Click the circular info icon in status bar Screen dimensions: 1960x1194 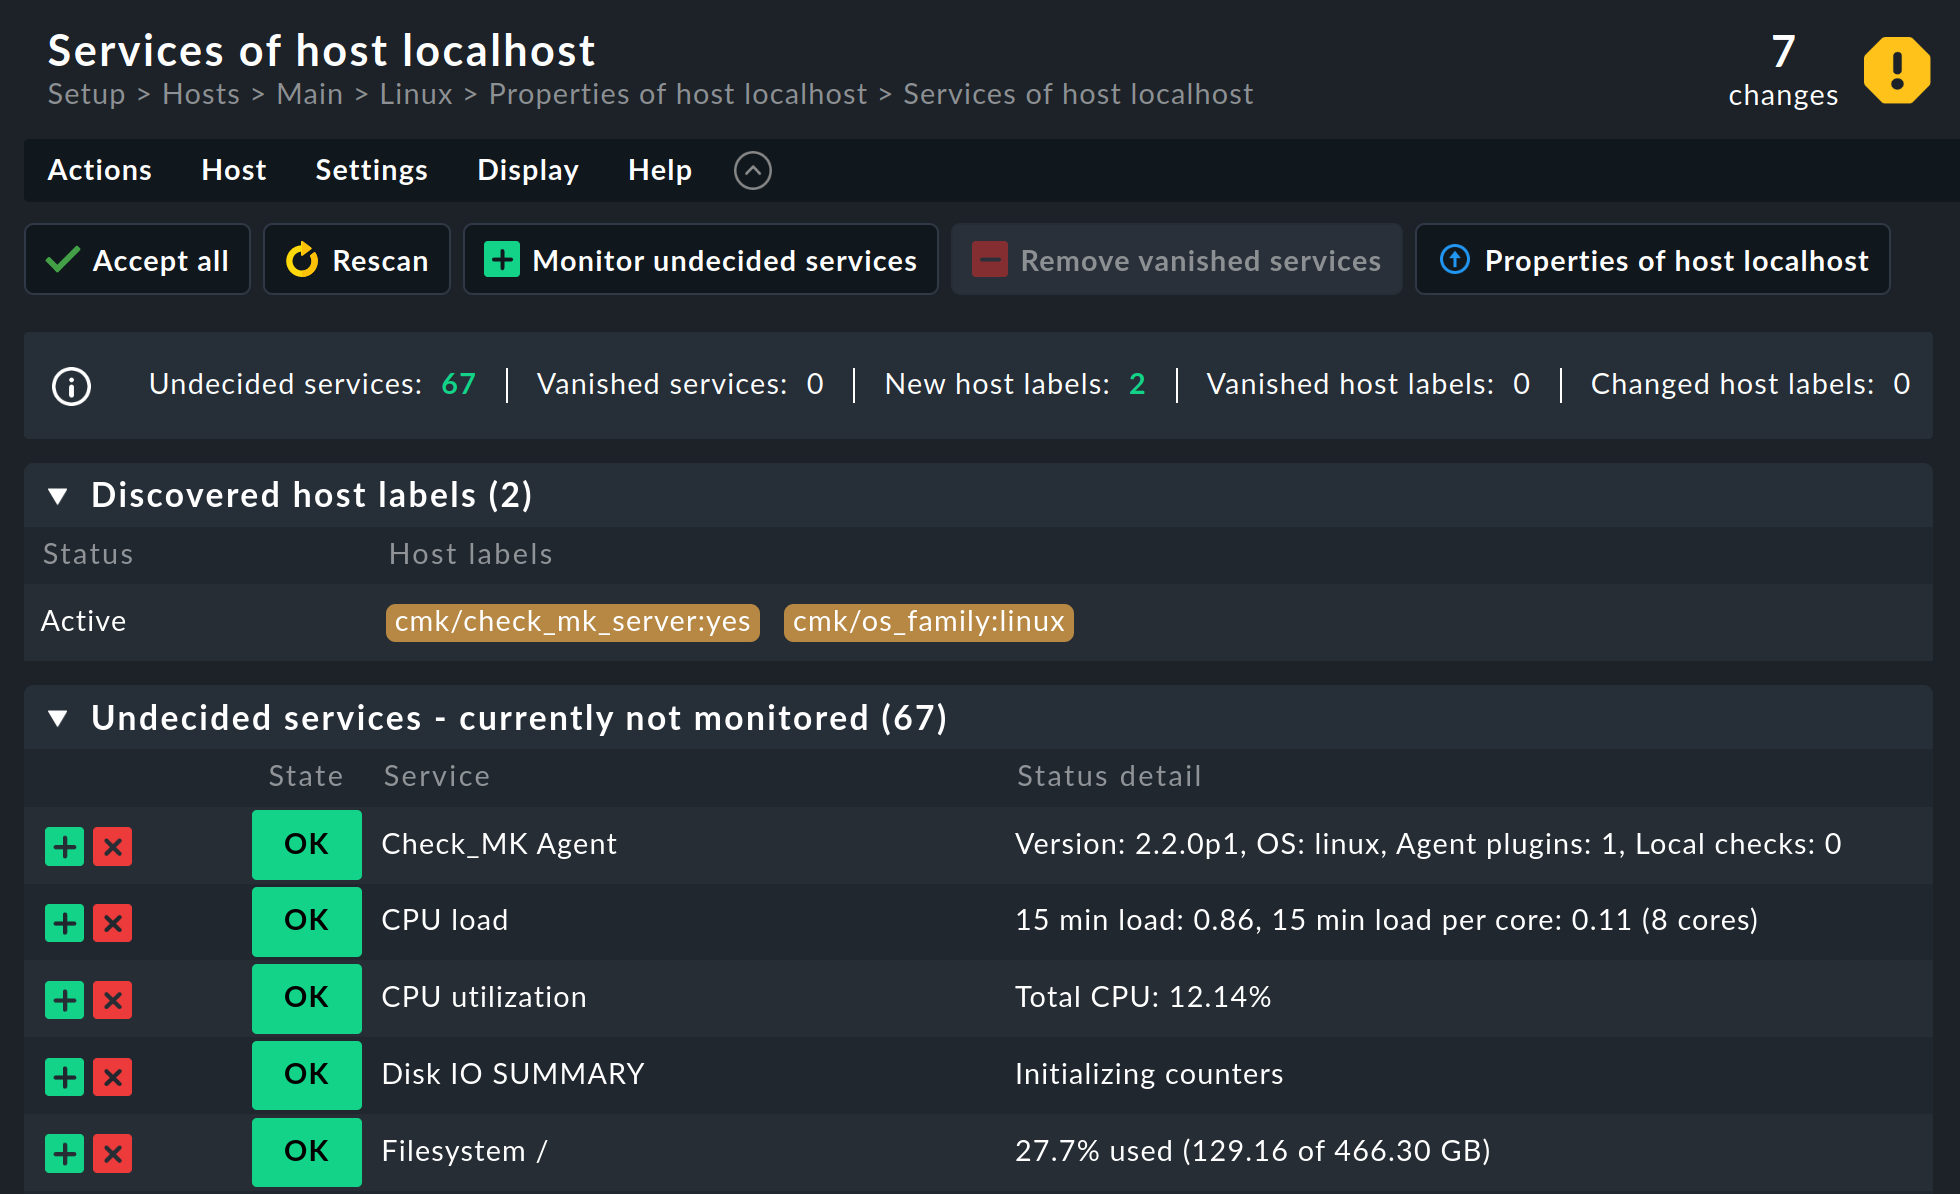click(x=71, y=386)
